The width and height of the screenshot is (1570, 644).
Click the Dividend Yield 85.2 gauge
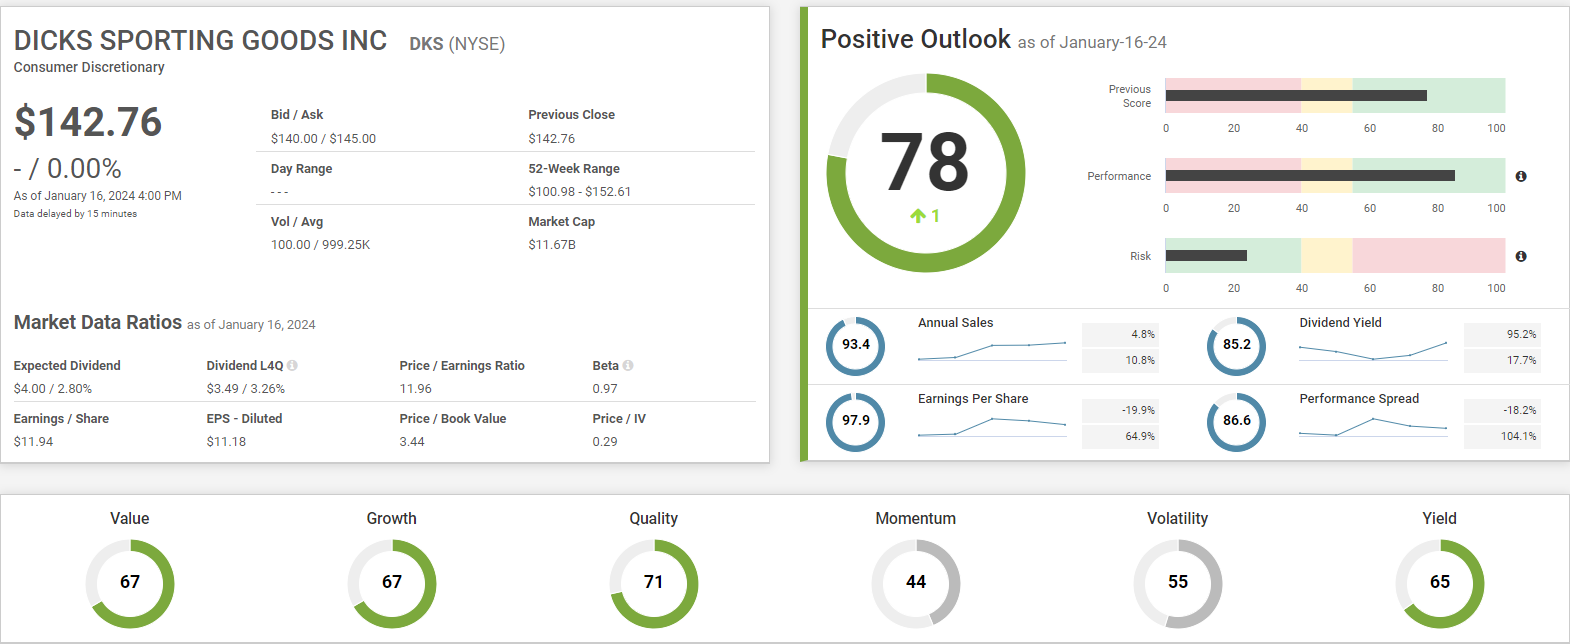click(x=1237, y=346)
